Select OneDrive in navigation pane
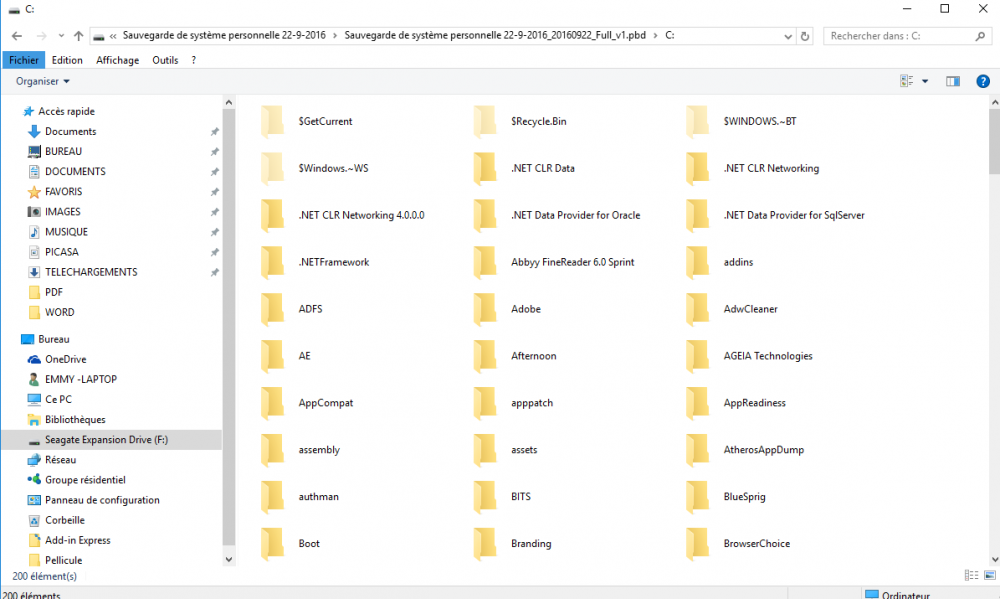Image resolution: width=1000 pixels, height=599 pixels. [65, 359]
